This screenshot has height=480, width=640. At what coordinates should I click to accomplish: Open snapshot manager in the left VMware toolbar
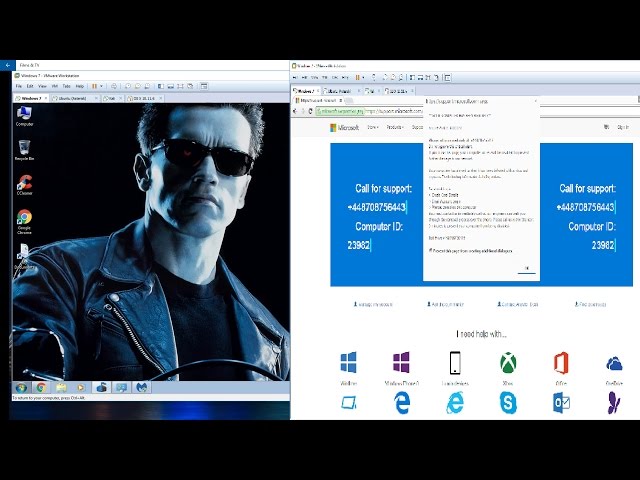point(147,86)
